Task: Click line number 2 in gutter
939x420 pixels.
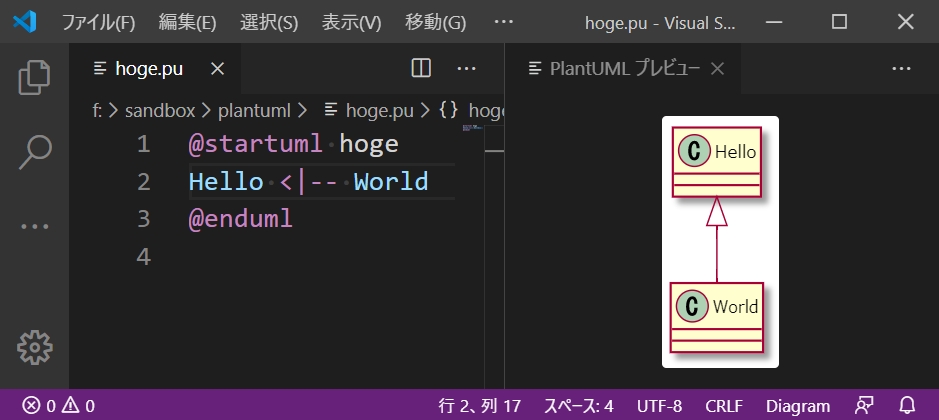Action: point(143,182)
